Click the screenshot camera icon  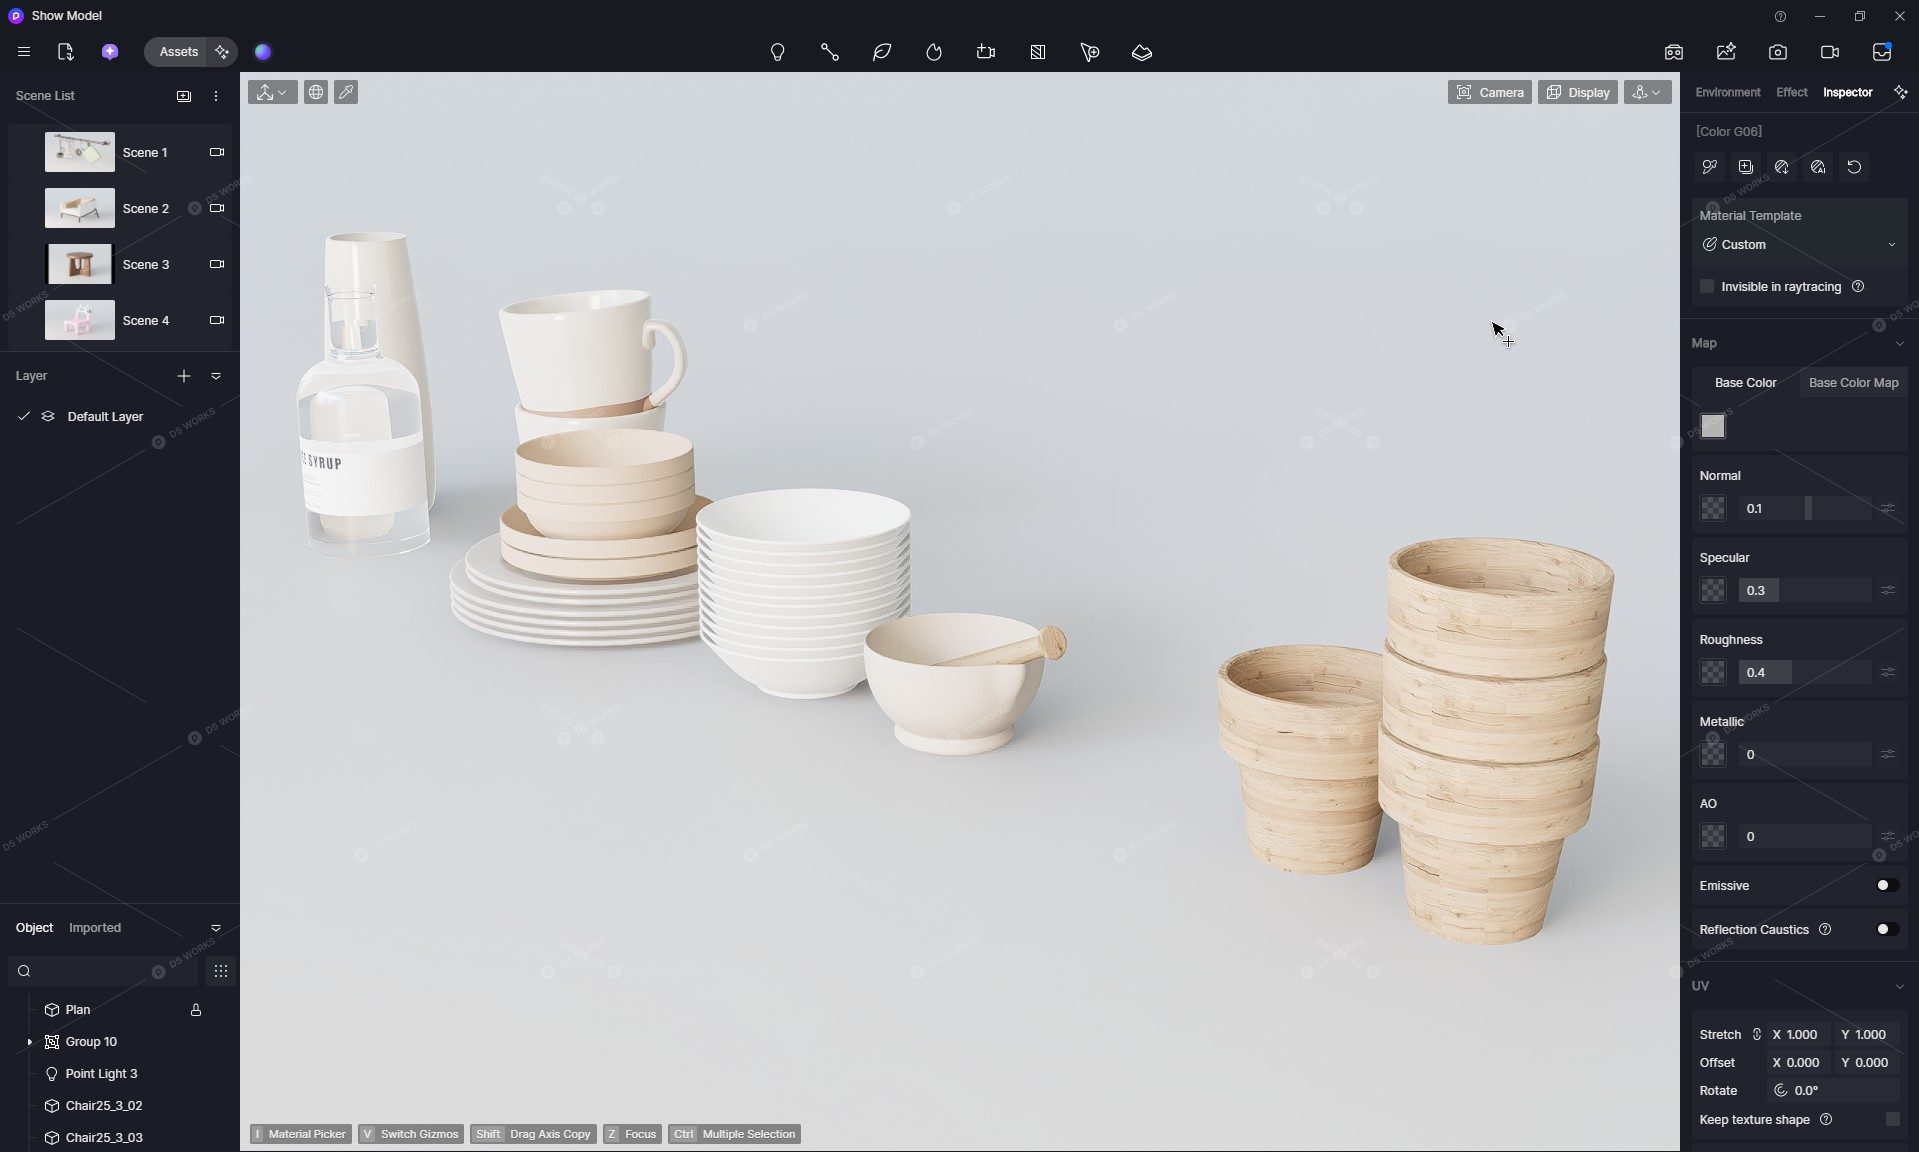click(1778, 52)
